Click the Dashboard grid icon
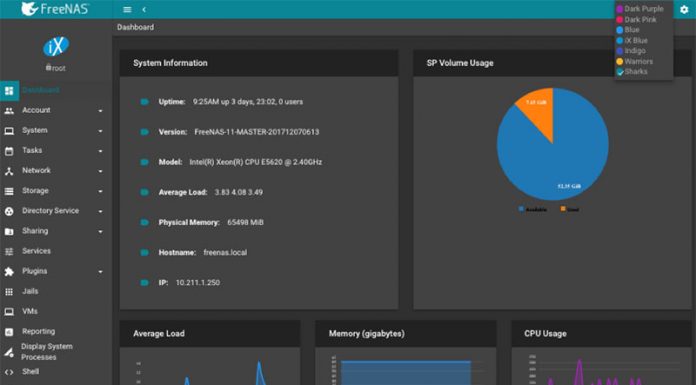 [9, 91]
